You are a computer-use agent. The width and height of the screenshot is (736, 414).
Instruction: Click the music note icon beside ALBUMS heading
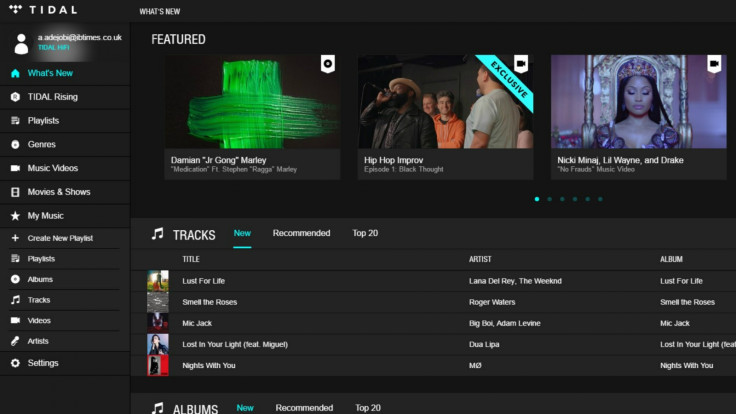pos(158,408)
